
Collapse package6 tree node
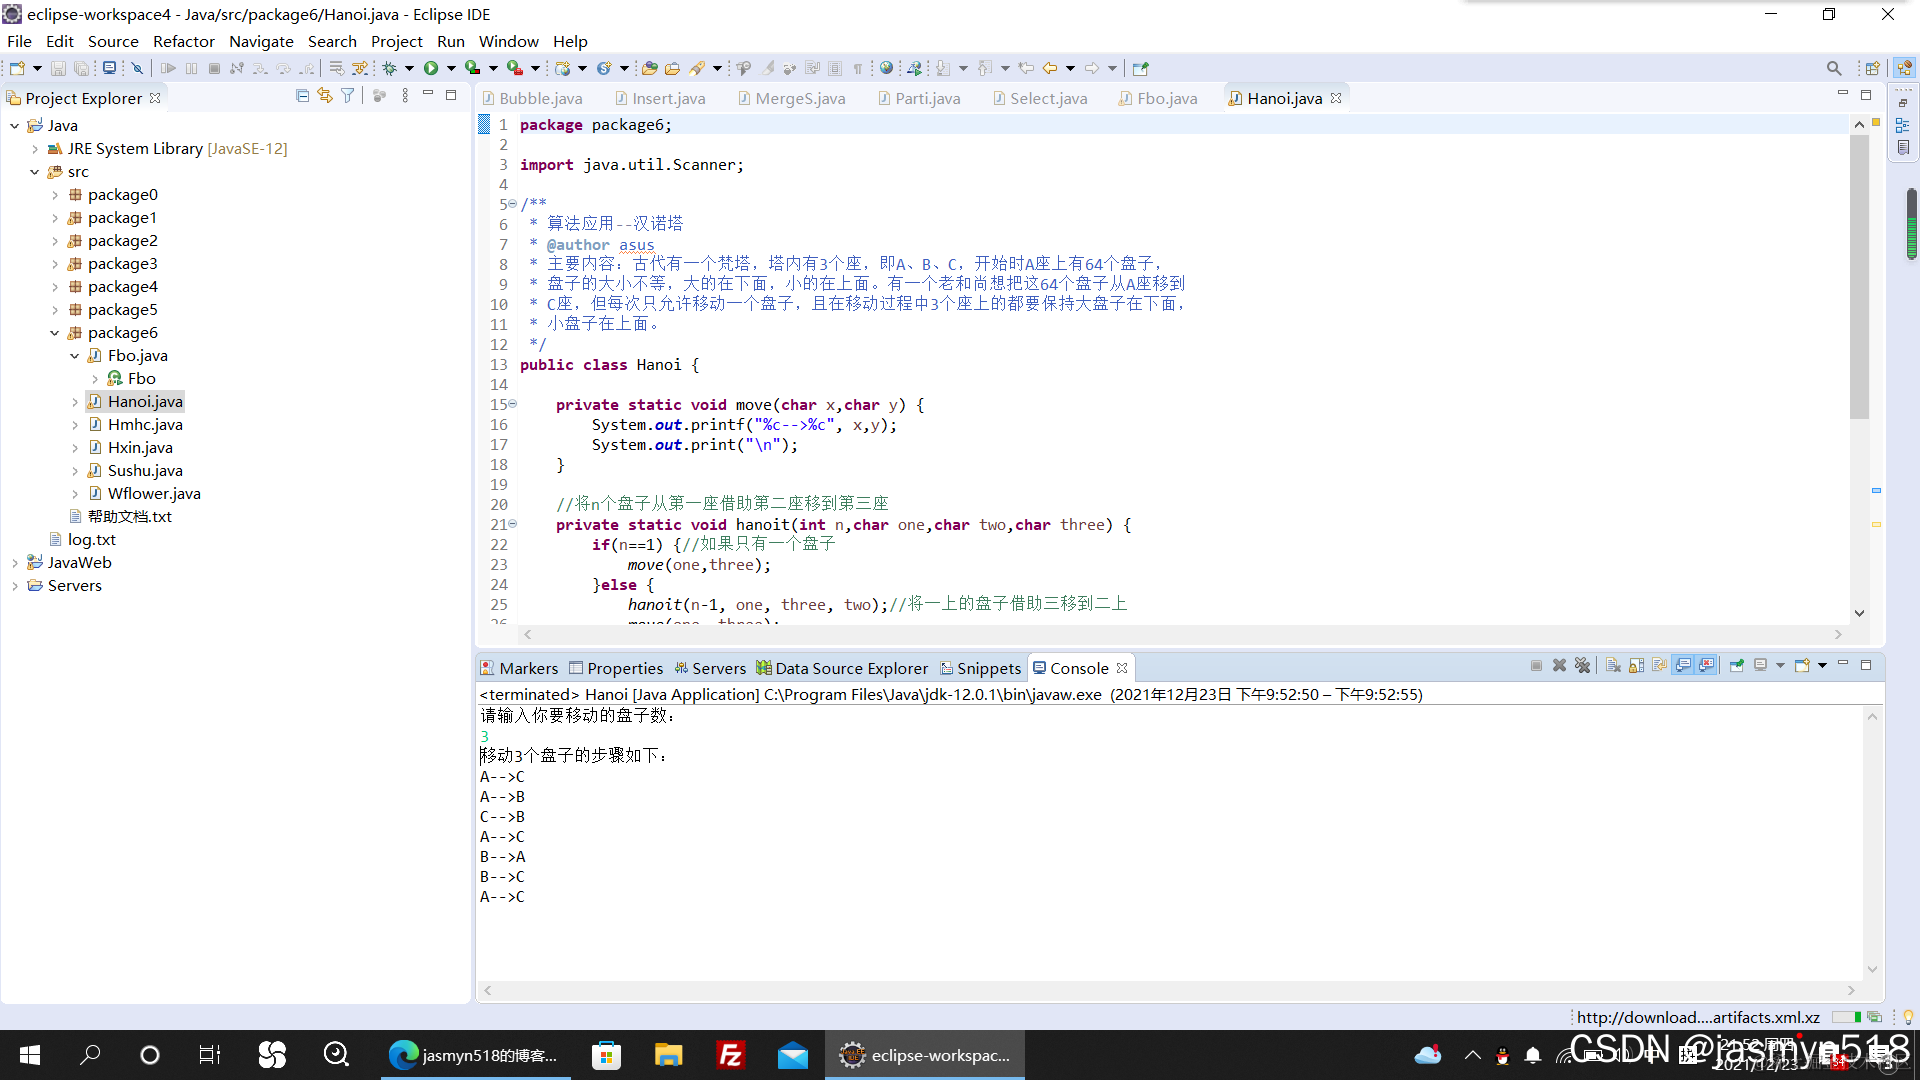click(55, 333)
